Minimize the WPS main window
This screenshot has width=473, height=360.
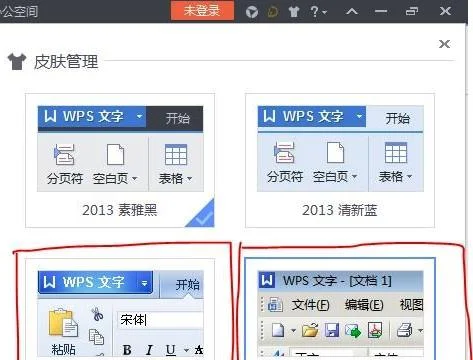pyautogui.click(x=381, y=12)
